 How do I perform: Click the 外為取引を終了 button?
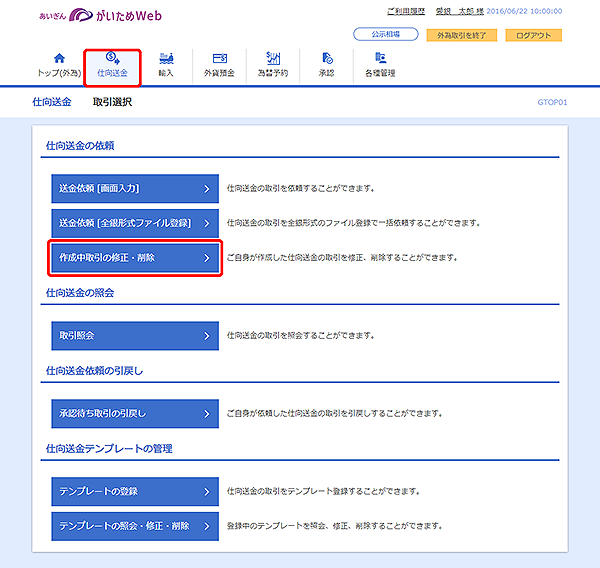click(461, 35)
